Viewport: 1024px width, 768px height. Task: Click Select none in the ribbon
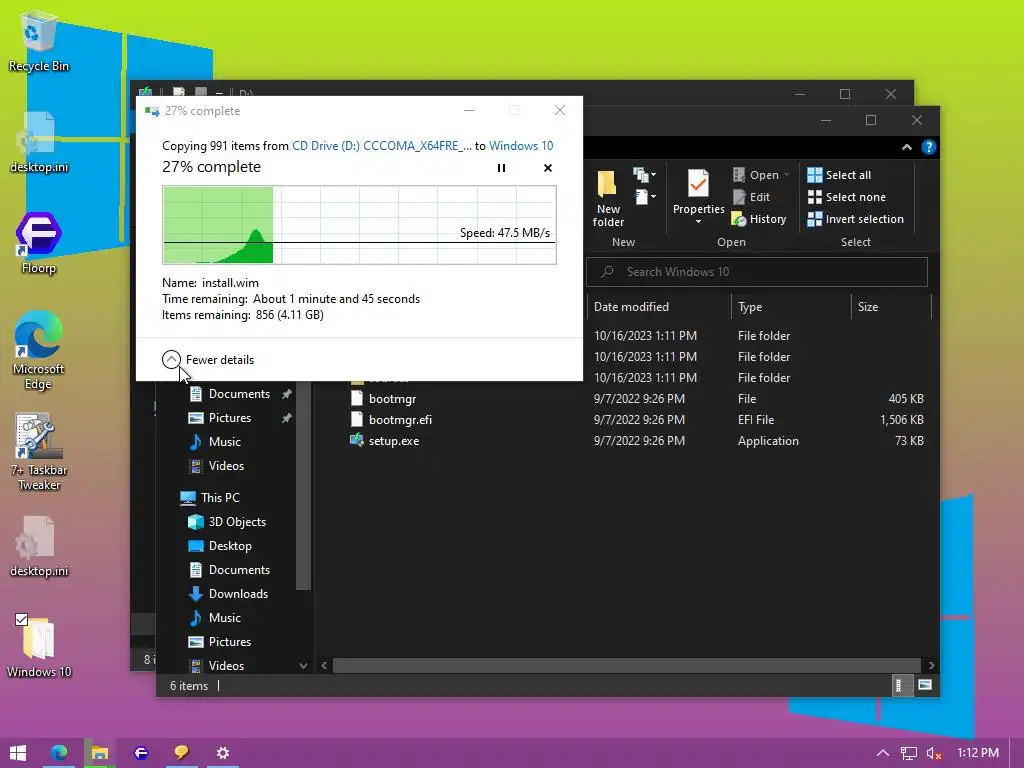click(847, 197)
